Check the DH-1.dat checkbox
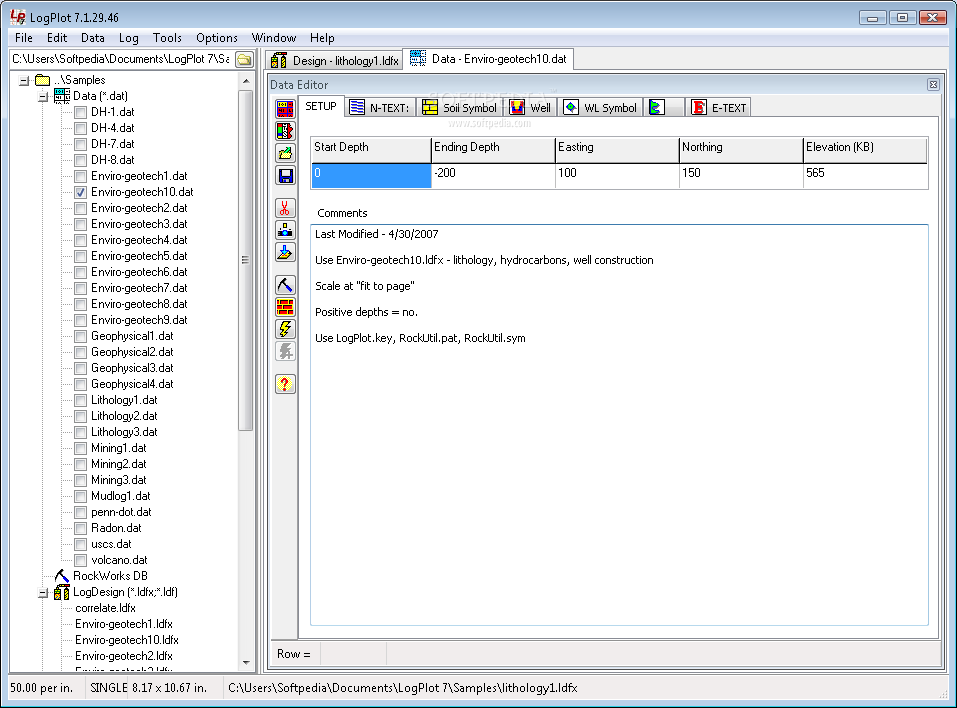Image resolution: width=957 pixels, height=708 pixels. [x=81, y=112]
